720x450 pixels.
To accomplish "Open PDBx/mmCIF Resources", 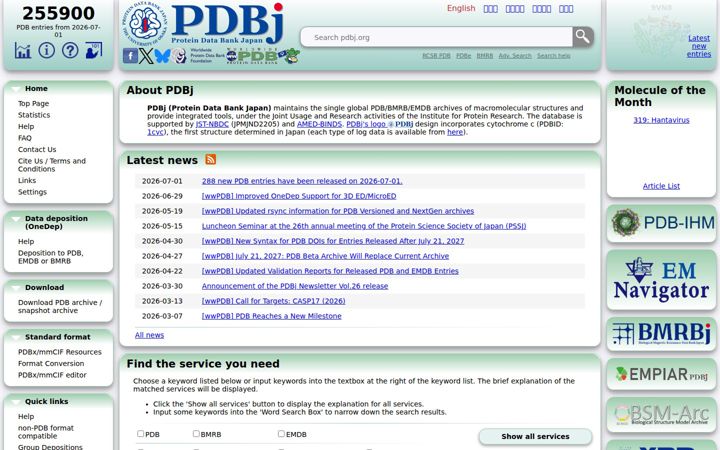I will pyautogui.click(x=60, y=352).
